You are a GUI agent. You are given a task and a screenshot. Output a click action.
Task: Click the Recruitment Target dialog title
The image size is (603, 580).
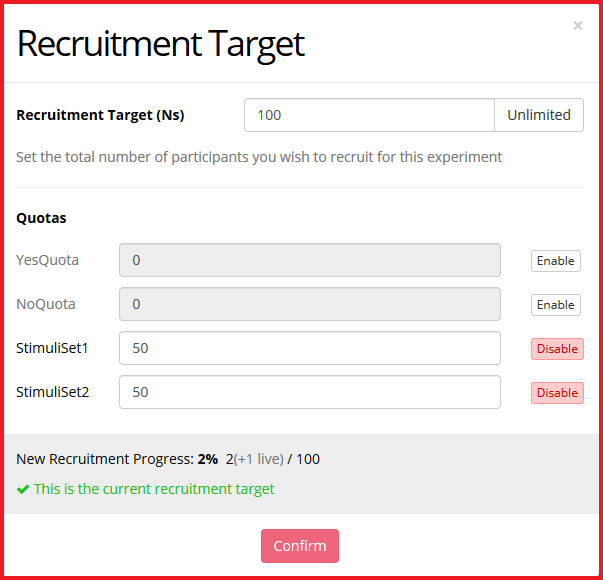pos(160,44)
